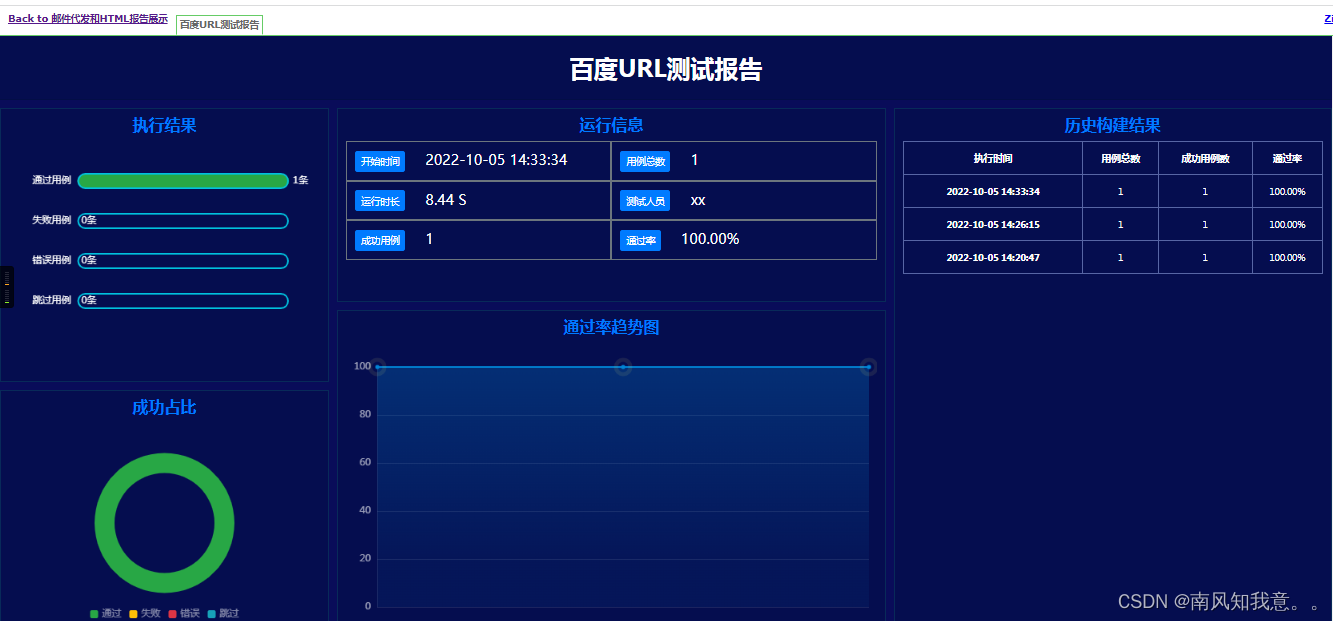Click the 执行时间 column header
The height and width of the screenshot is (621, 1333).
[993, 158]
